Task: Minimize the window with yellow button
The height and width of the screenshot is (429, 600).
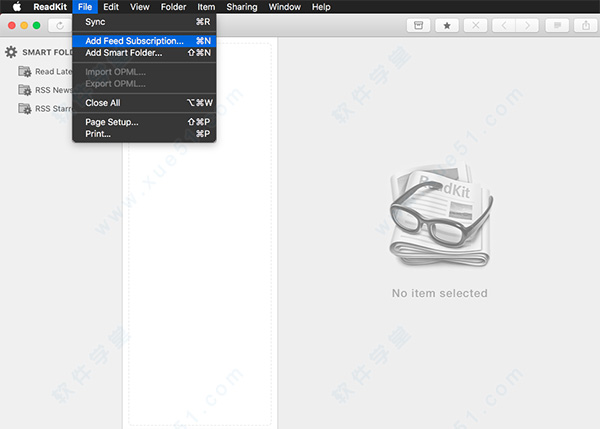Action: tap(24, 25)
